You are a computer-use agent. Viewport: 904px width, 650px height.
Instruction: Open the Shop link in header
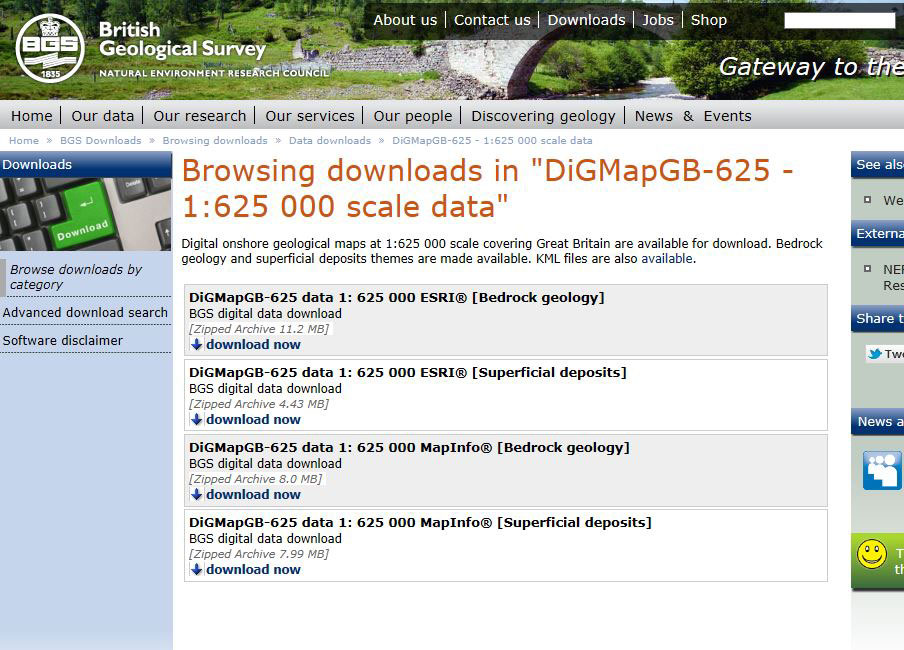708,20
